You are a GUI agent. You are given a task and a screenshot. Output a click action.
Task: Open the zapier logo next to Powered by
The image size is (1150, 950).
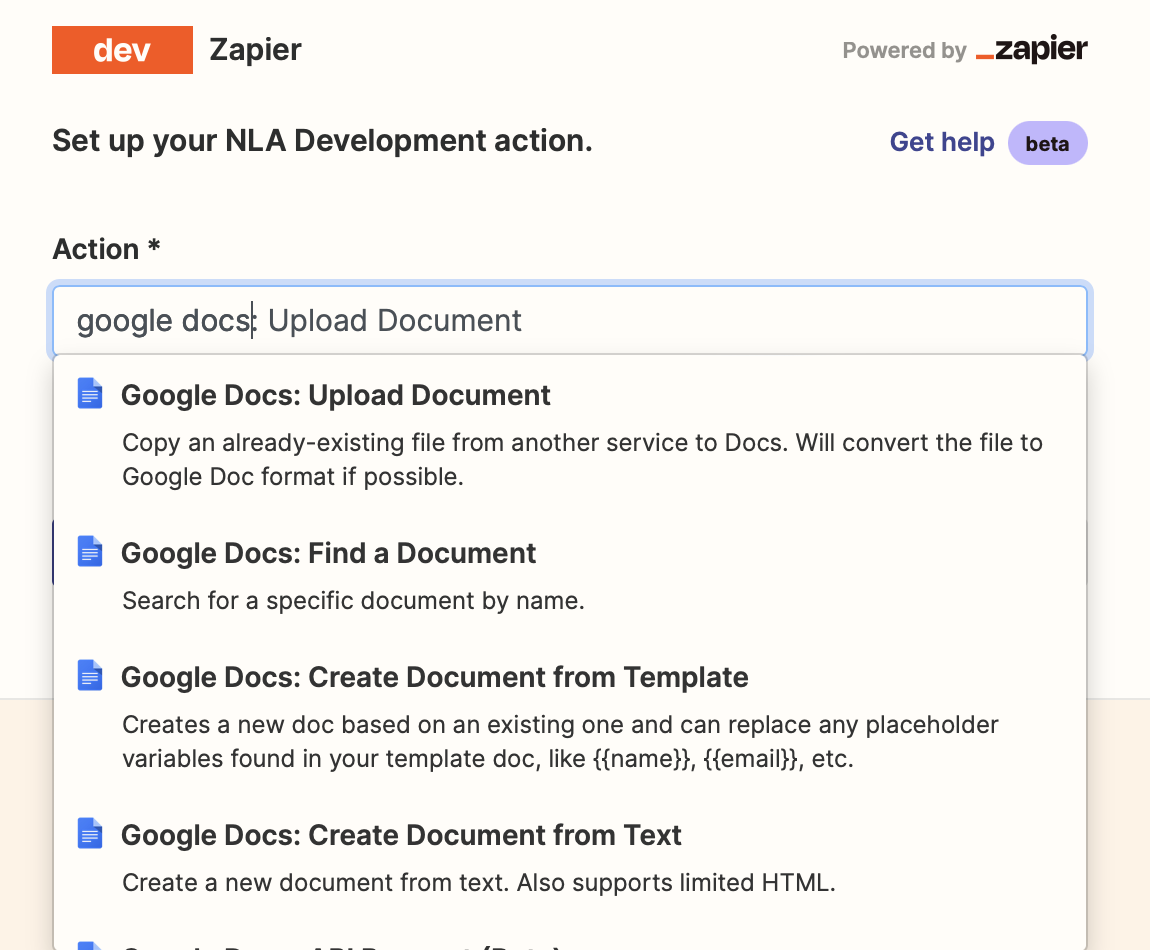pyautogui.click(x=1032, y=49)
